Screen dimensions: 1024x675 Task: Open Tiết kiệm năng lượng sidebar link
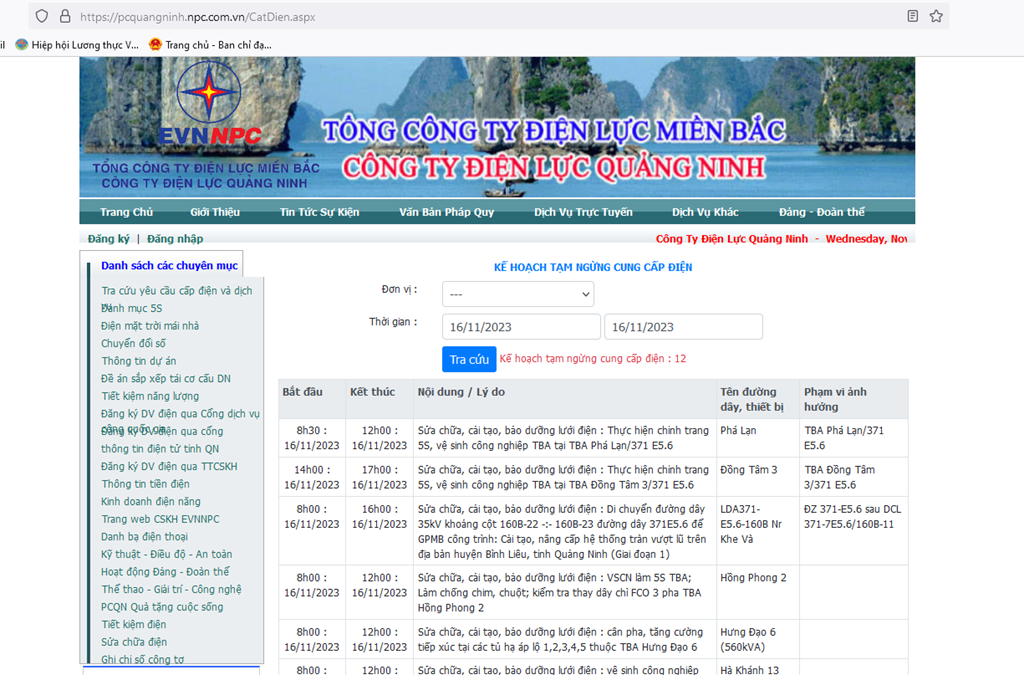[x=150, y=396]
